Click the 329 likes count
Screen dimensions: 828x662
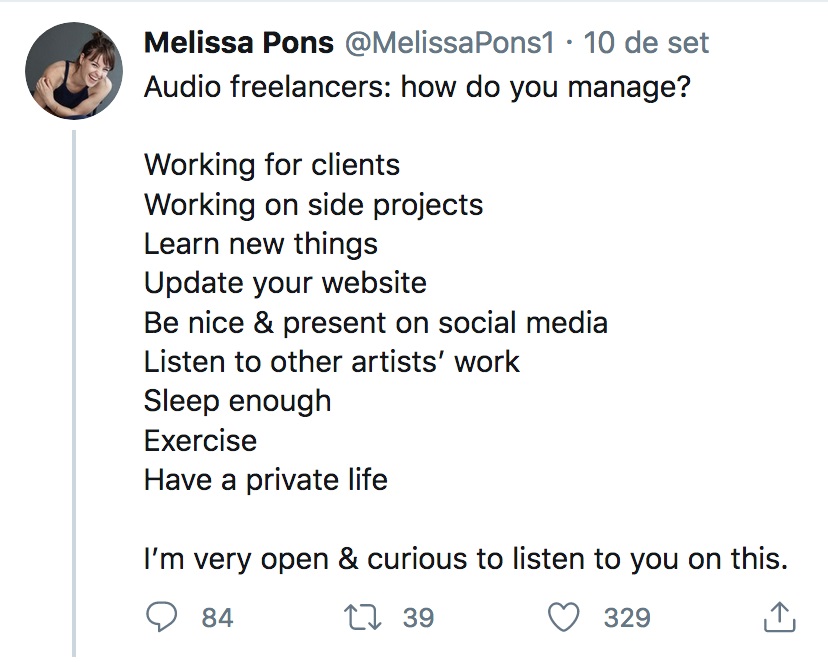626,618
